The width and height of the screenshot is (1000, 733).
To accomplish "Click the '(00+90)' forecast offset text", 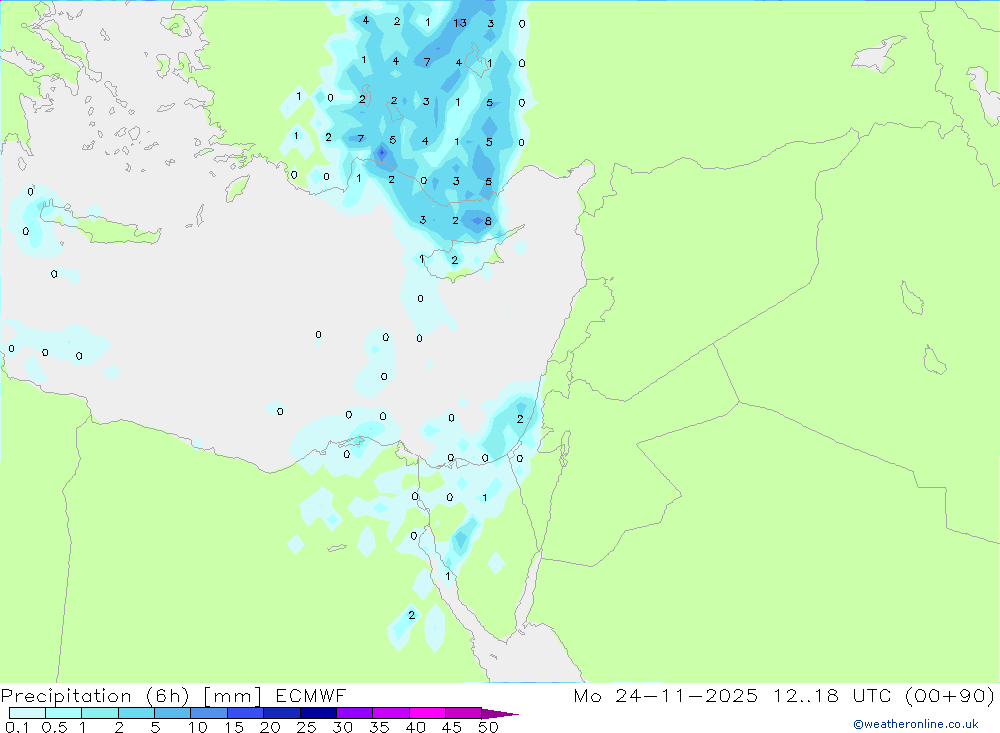I will coord(950,695).
